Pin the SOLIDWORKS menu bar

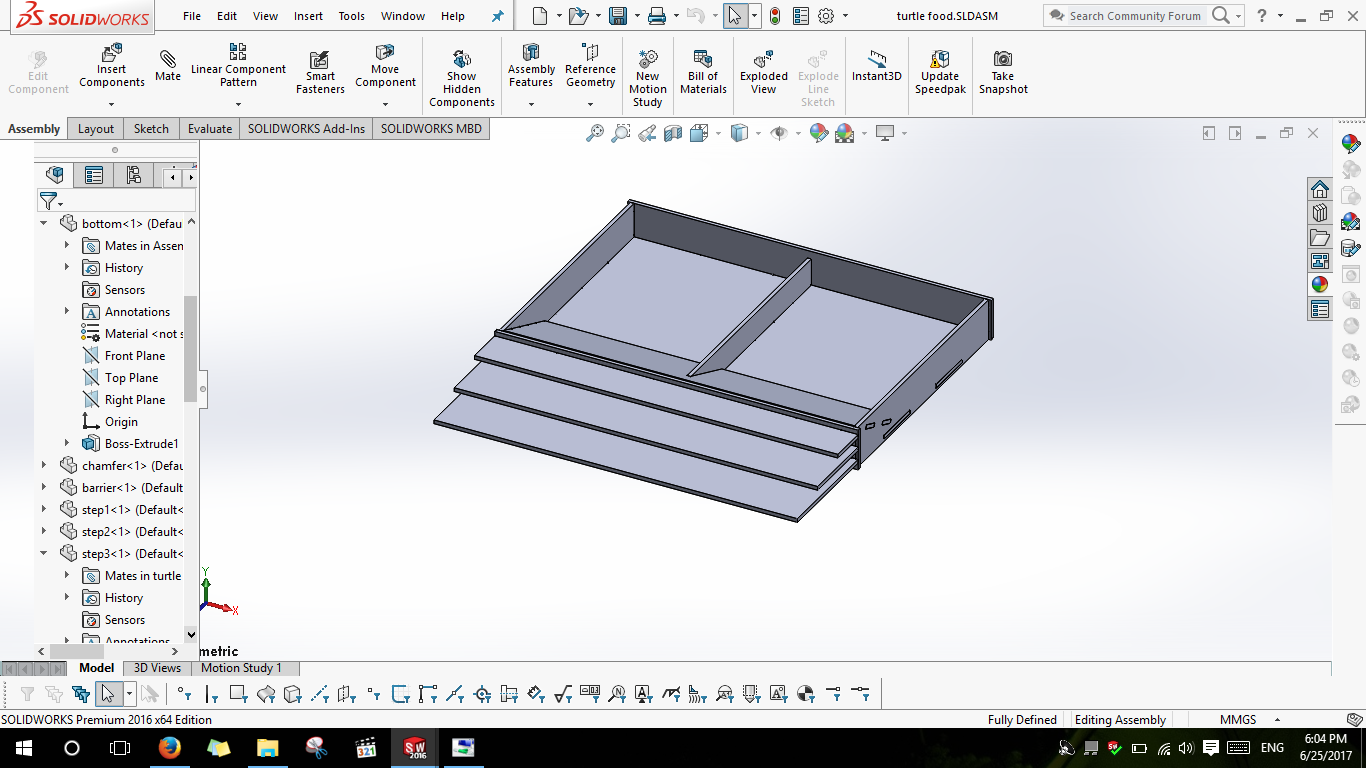(498, 16)
